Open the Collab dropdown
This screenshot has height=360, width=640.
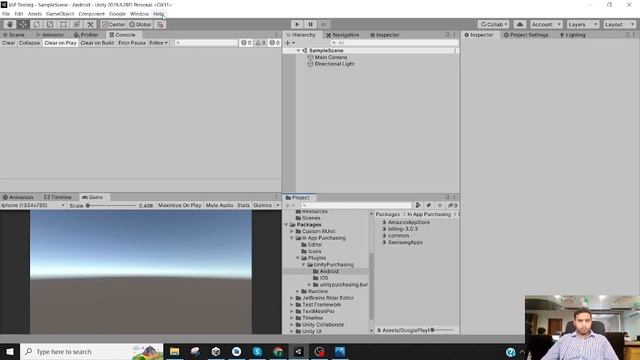[x=493, y=24]
